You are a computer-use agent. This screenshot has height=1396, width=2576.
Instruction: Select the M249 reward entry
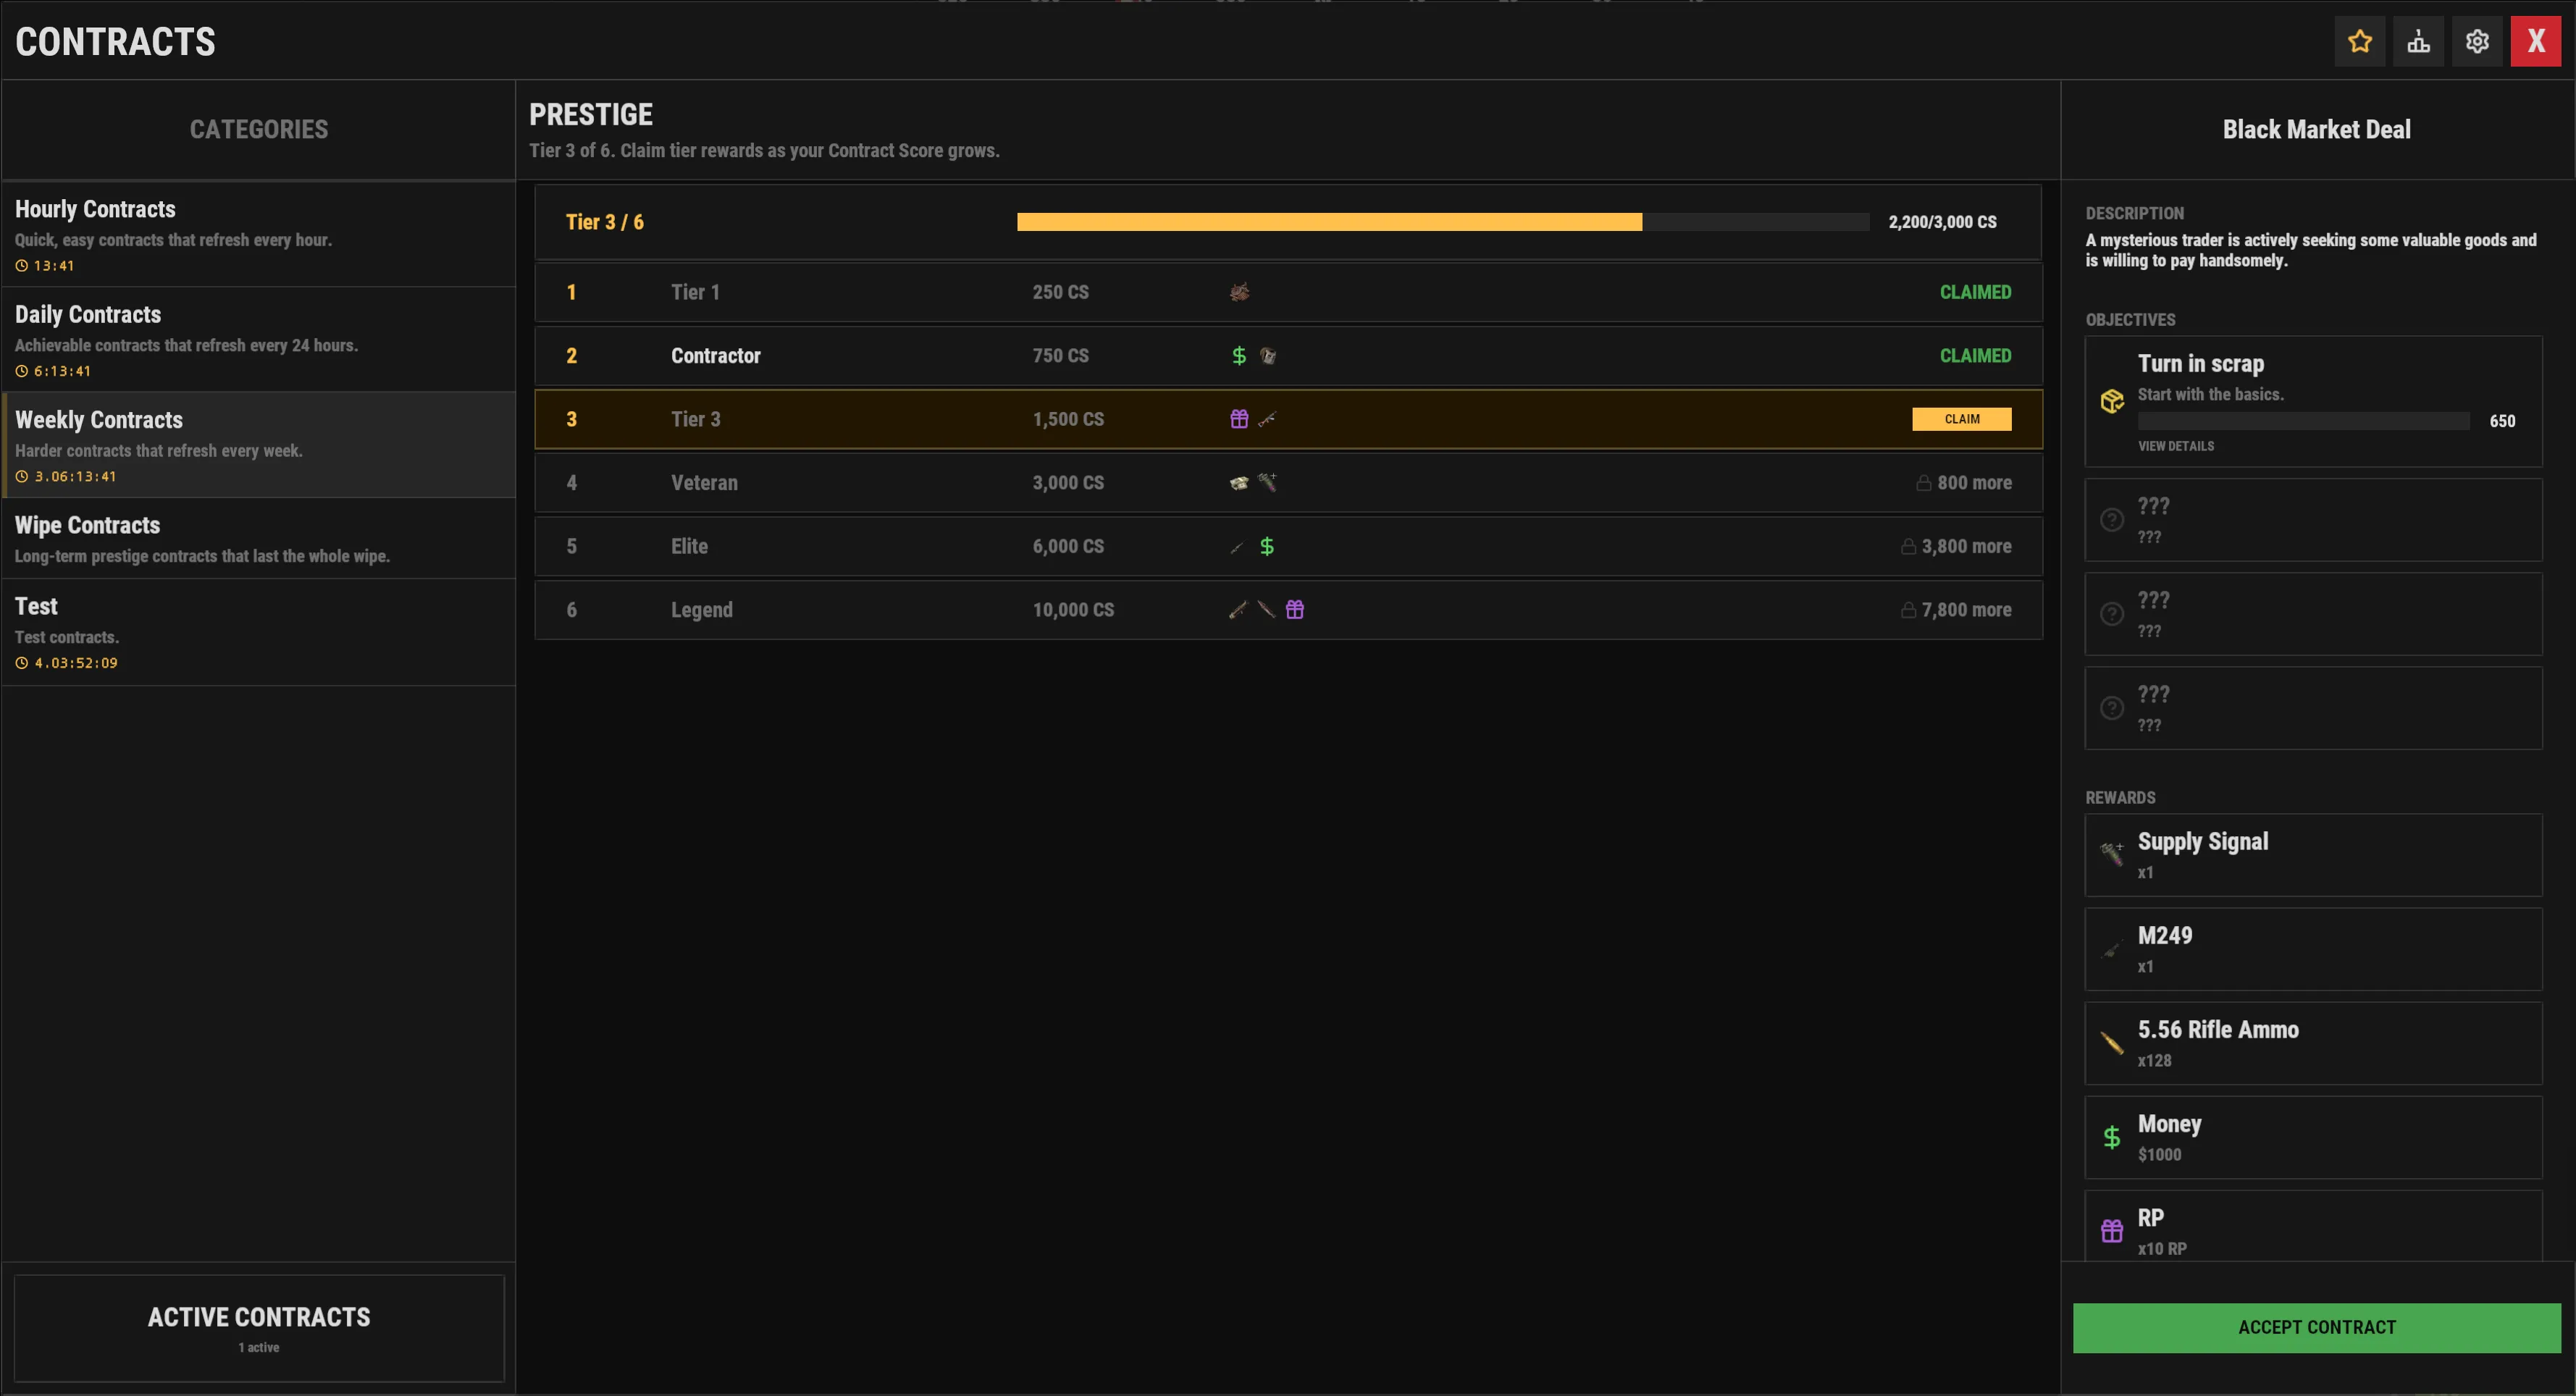pos(2313,949)
